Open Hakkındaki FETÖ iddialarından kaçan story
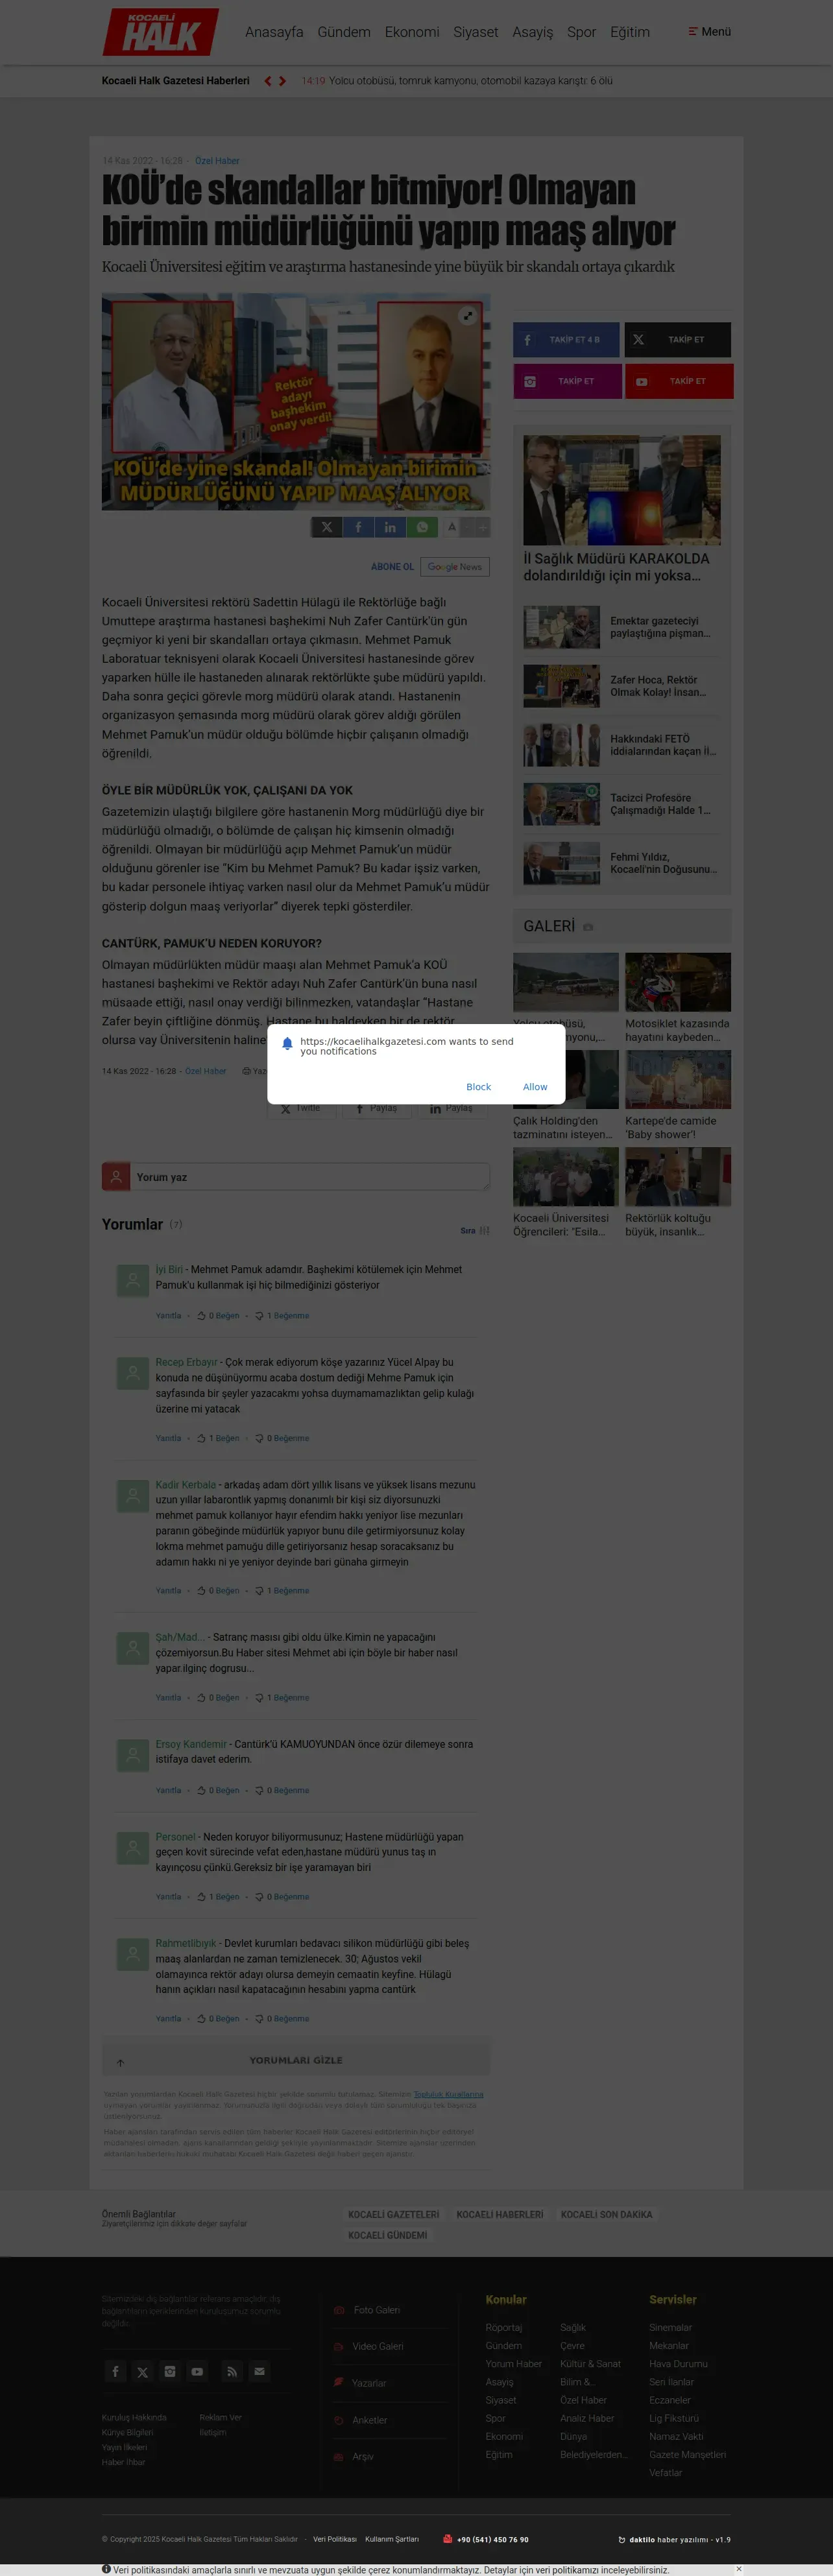Viewport: 833px width, 2576px height. tap(622, 745)
